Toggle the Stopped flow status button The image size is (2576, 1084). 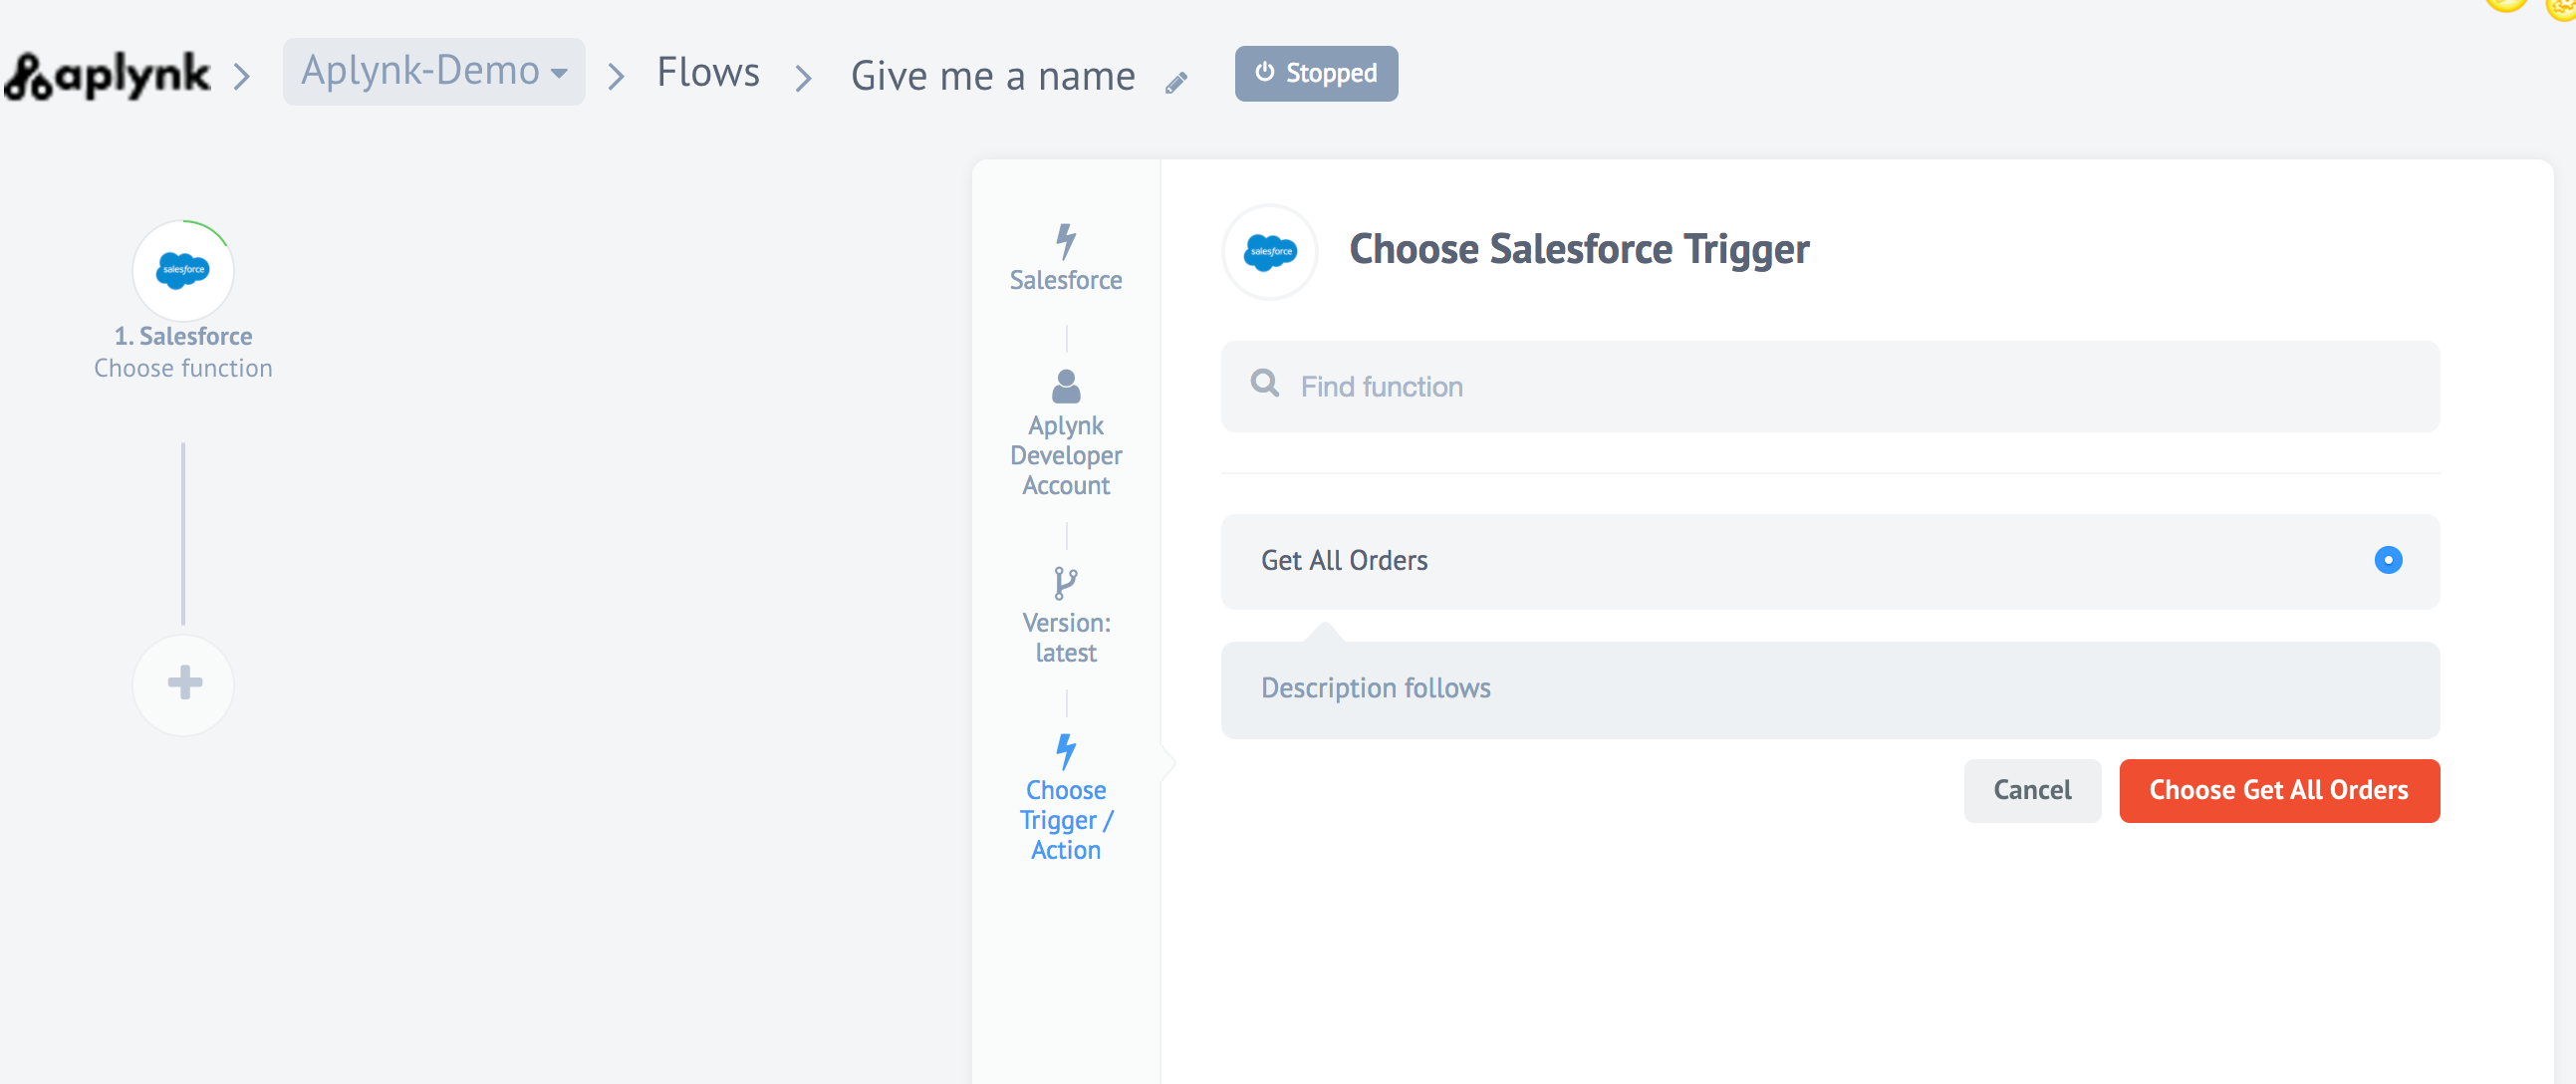(x=1316, y=74)
